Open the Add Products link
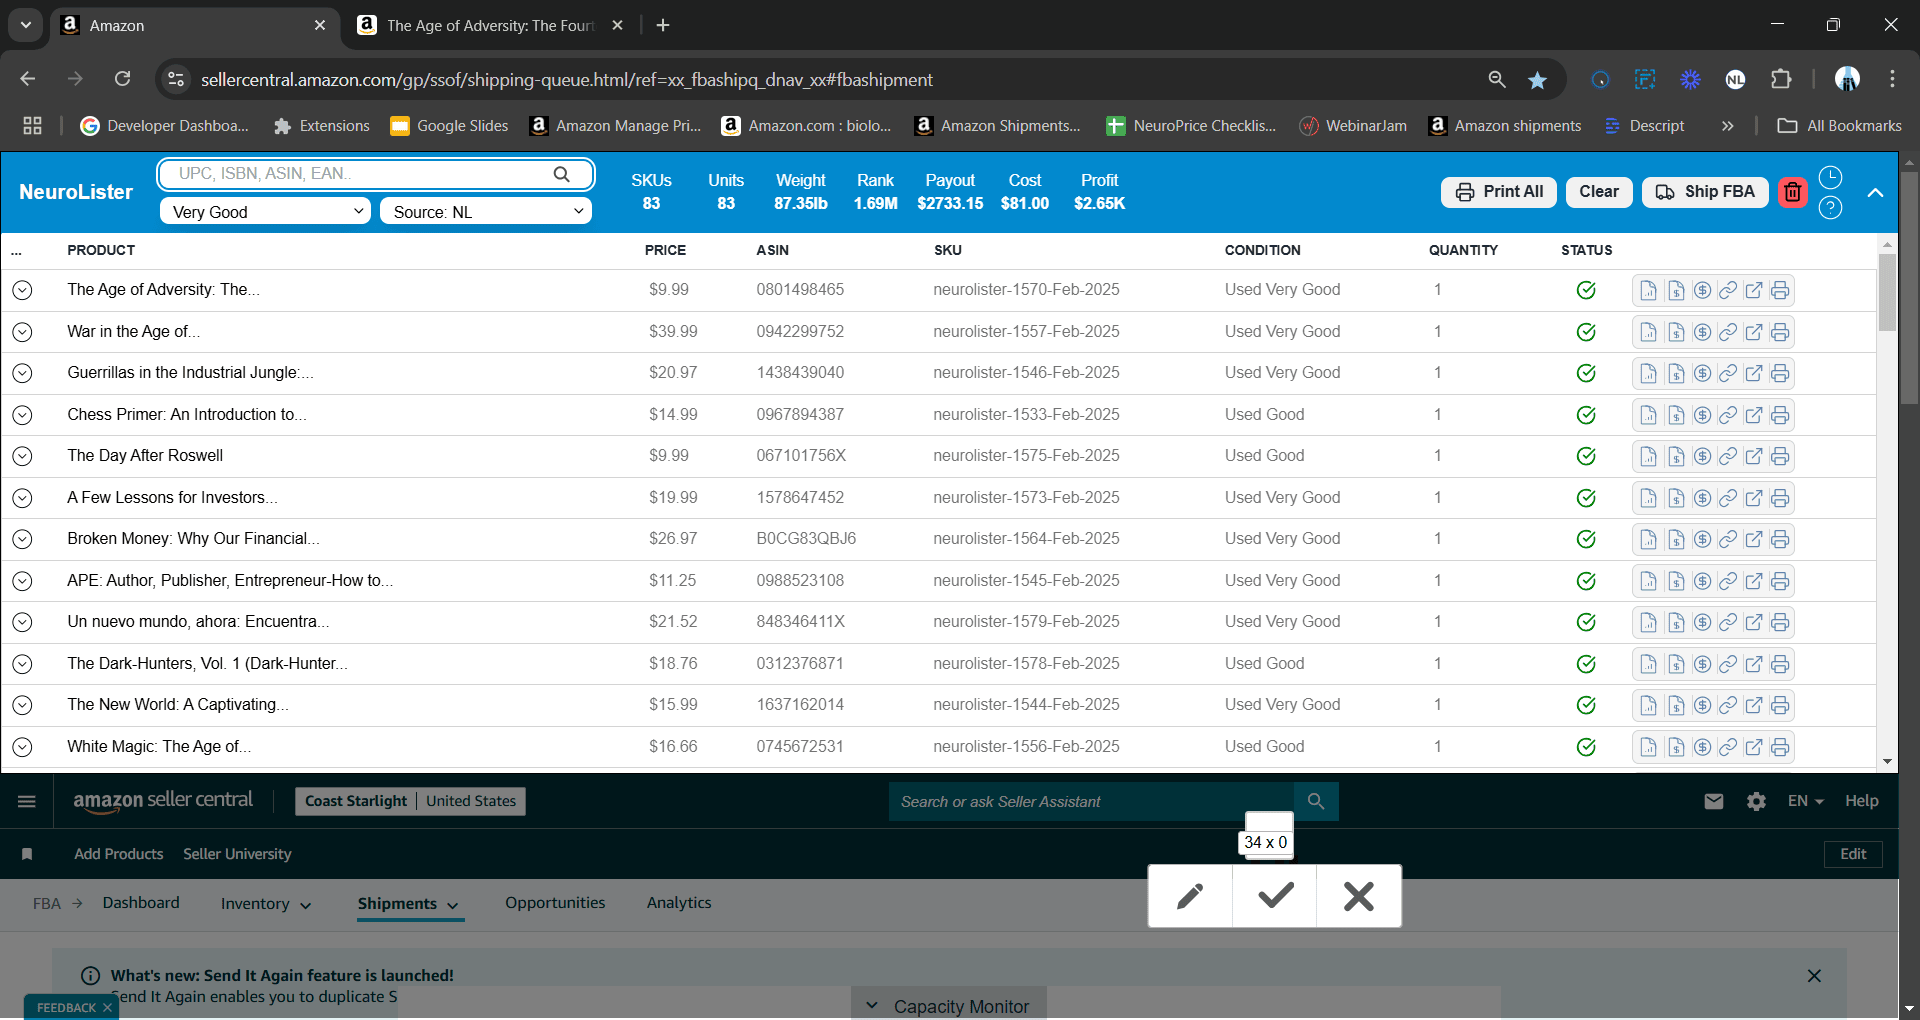This screenshot has height=1020, width=1920. [x=118, y=854]
